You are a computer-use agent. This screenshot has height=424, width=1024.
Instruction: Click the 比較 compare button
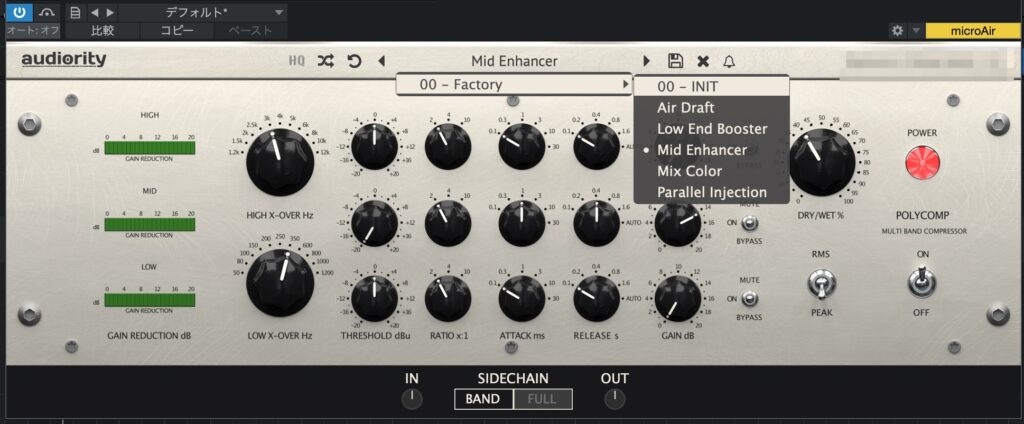pos(102,31)
